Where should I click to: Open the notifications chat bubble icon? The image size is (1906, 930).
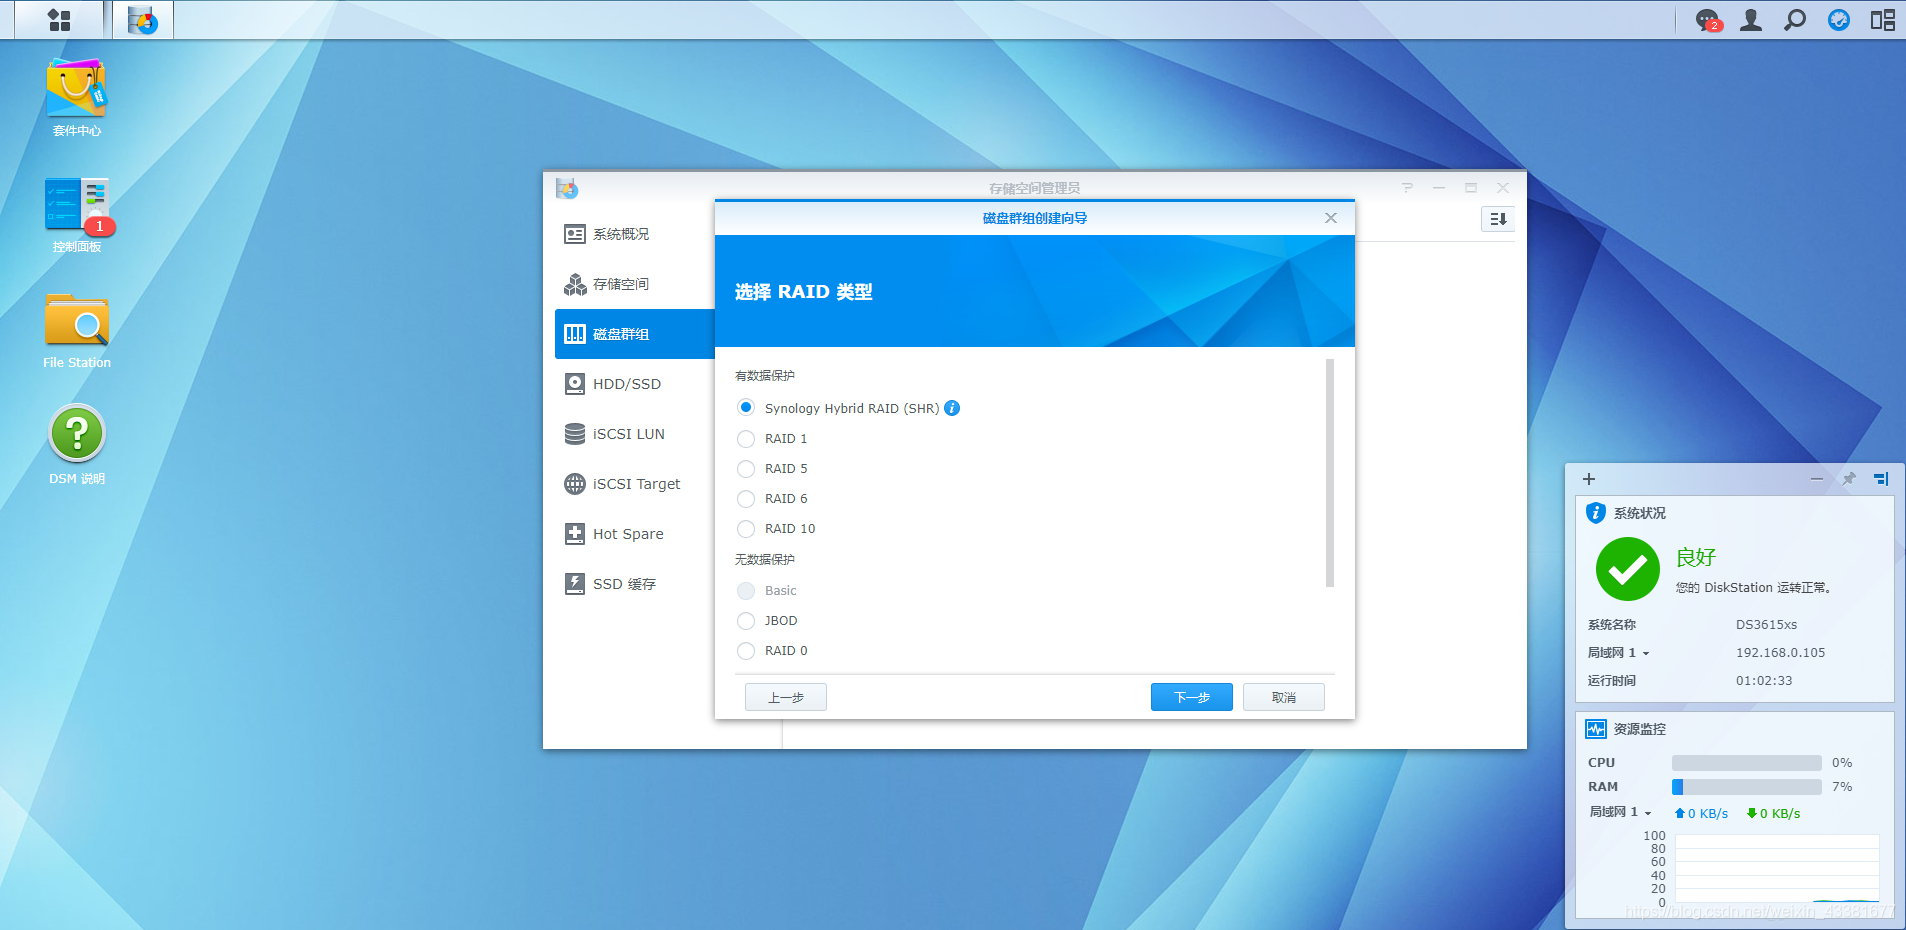1708,20
